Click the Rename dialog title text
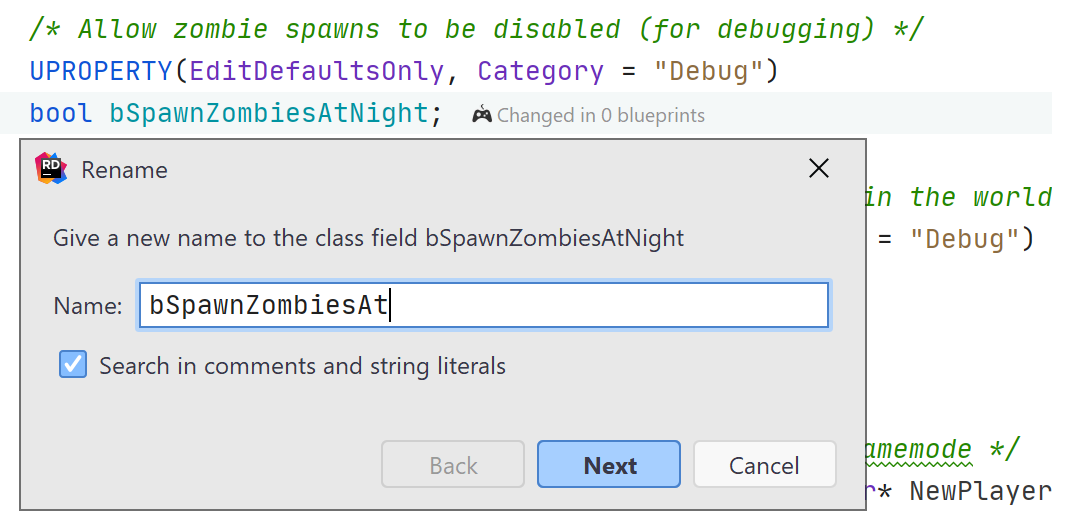 click(124, 170)
